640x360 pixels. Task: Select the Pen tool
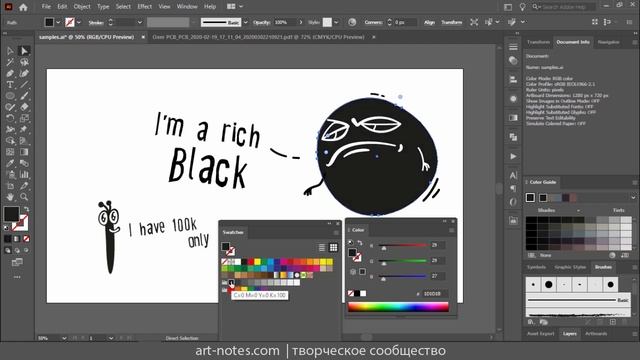(x=10, y=74)
